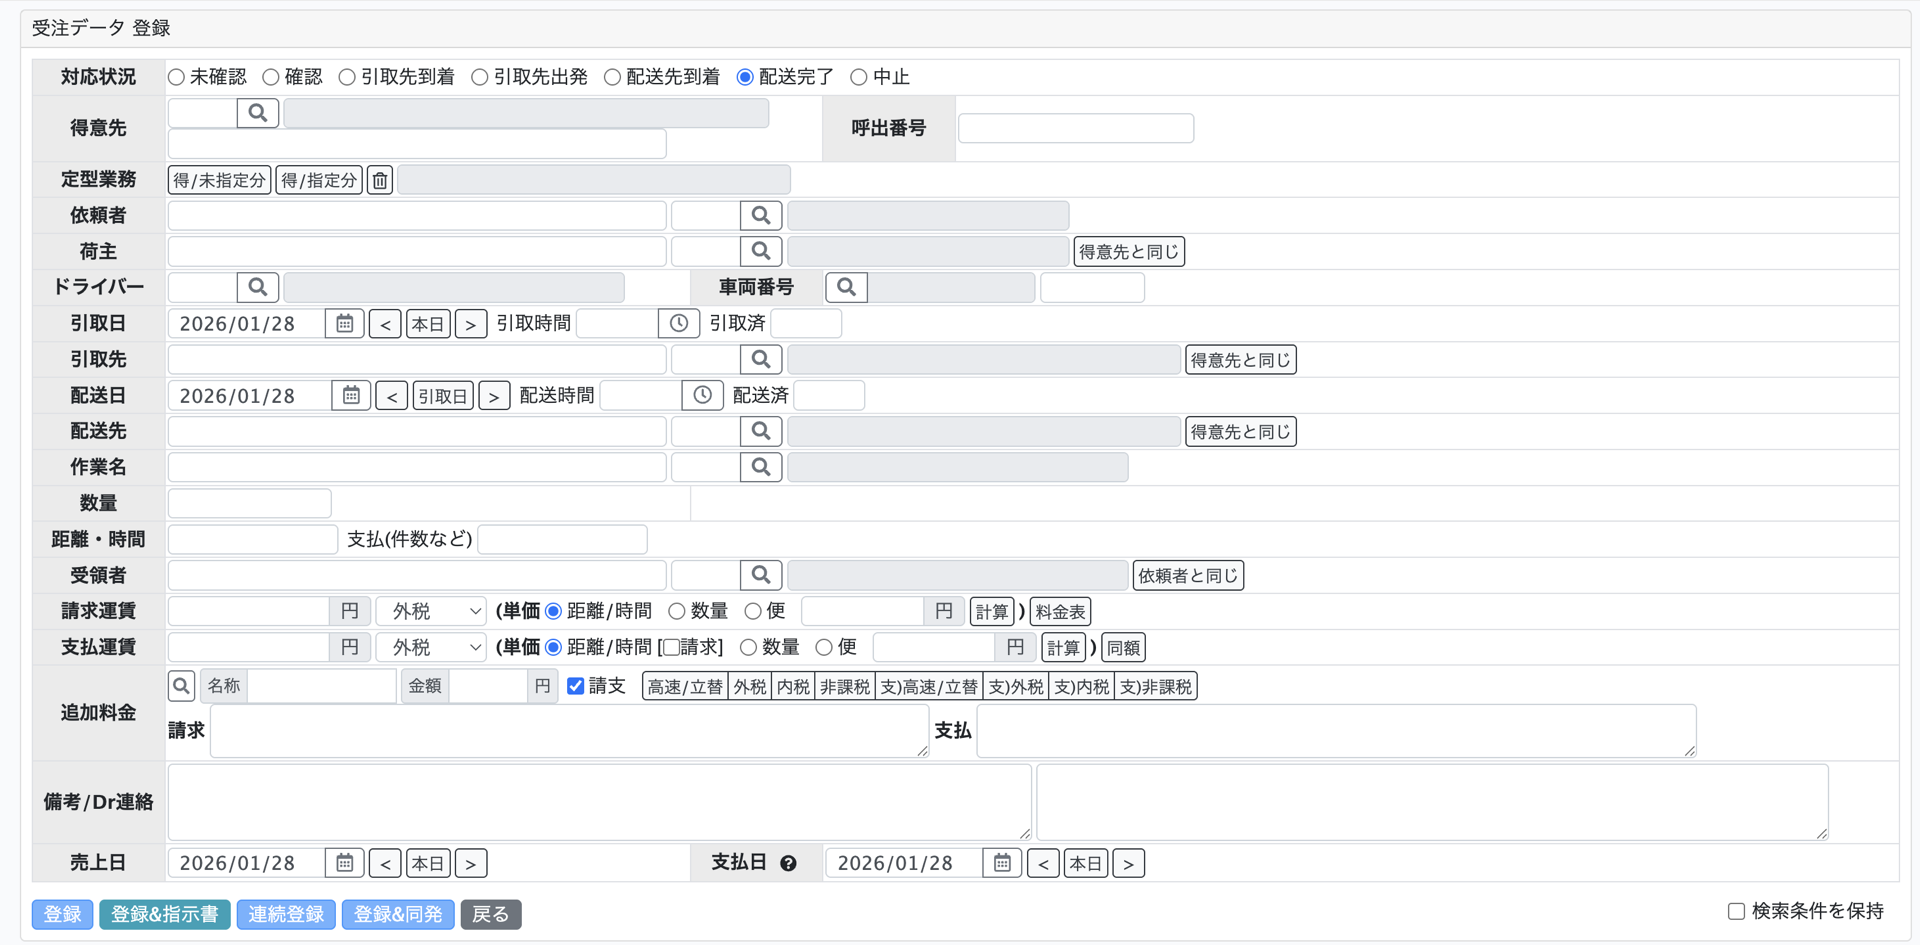
Task: Click the 呼出番号 input field
Action: 1075,128
